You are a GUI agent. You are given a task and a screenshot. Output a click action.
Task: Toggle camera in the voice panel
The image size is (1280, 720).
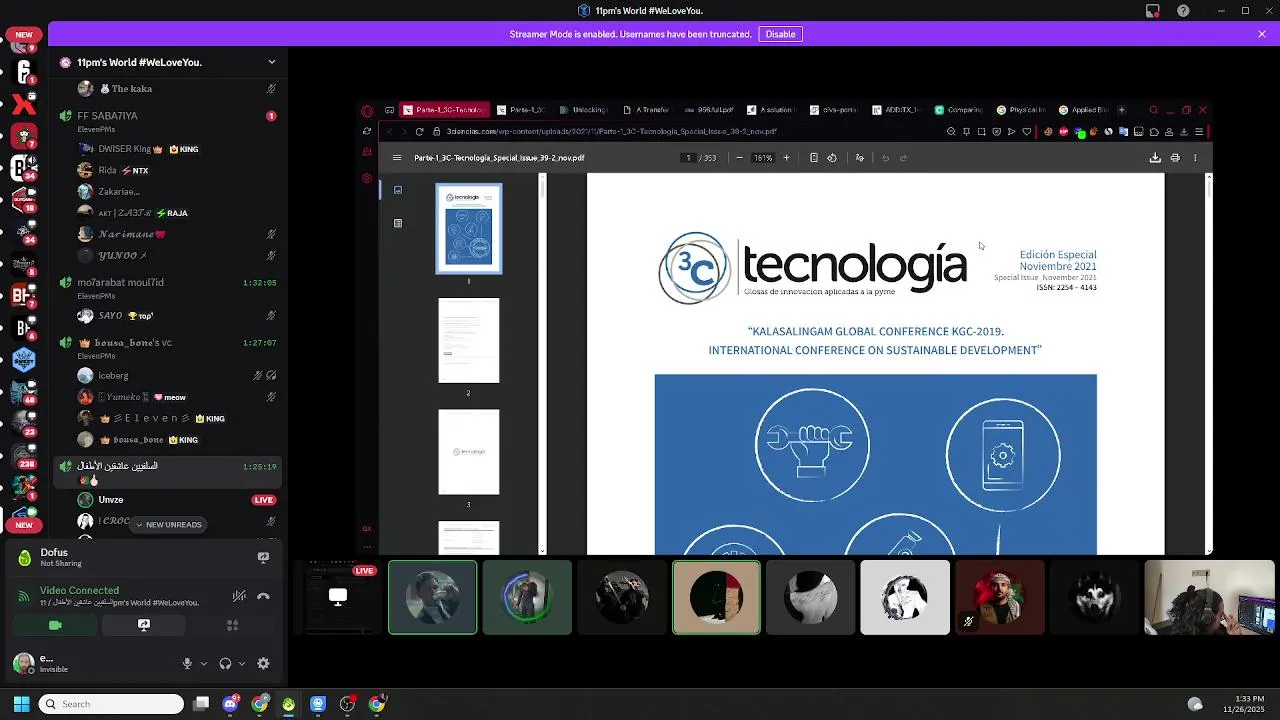[55, 625]
